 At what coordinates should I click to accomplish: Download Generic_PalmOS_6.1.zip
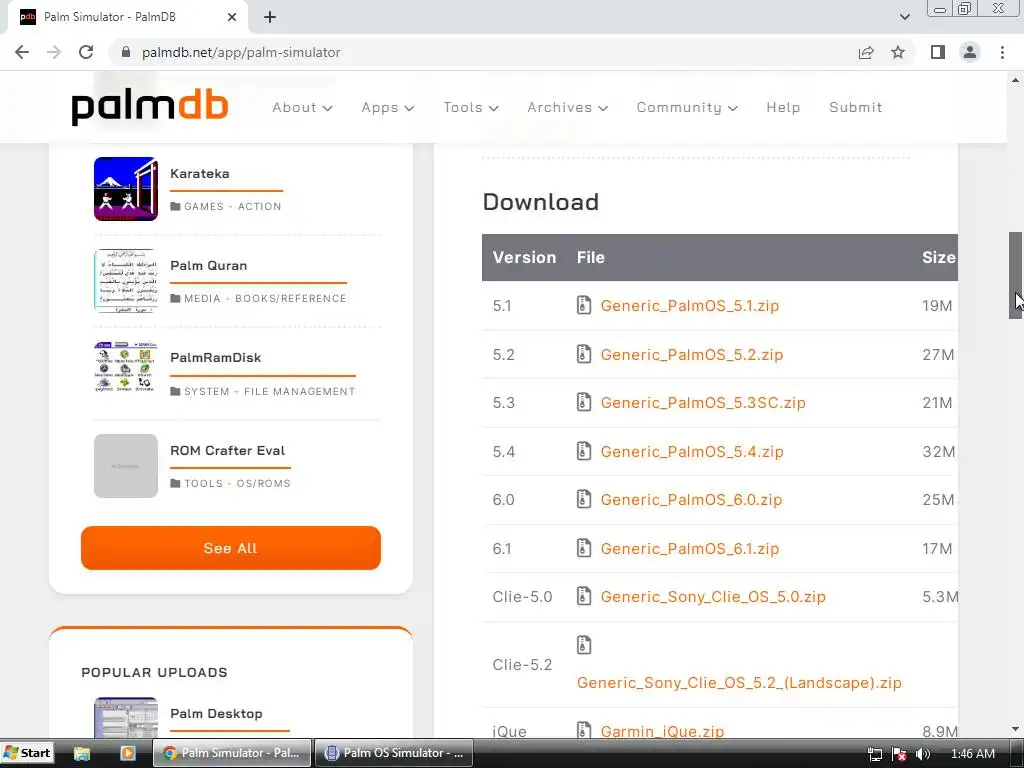[x=690, y=549]
